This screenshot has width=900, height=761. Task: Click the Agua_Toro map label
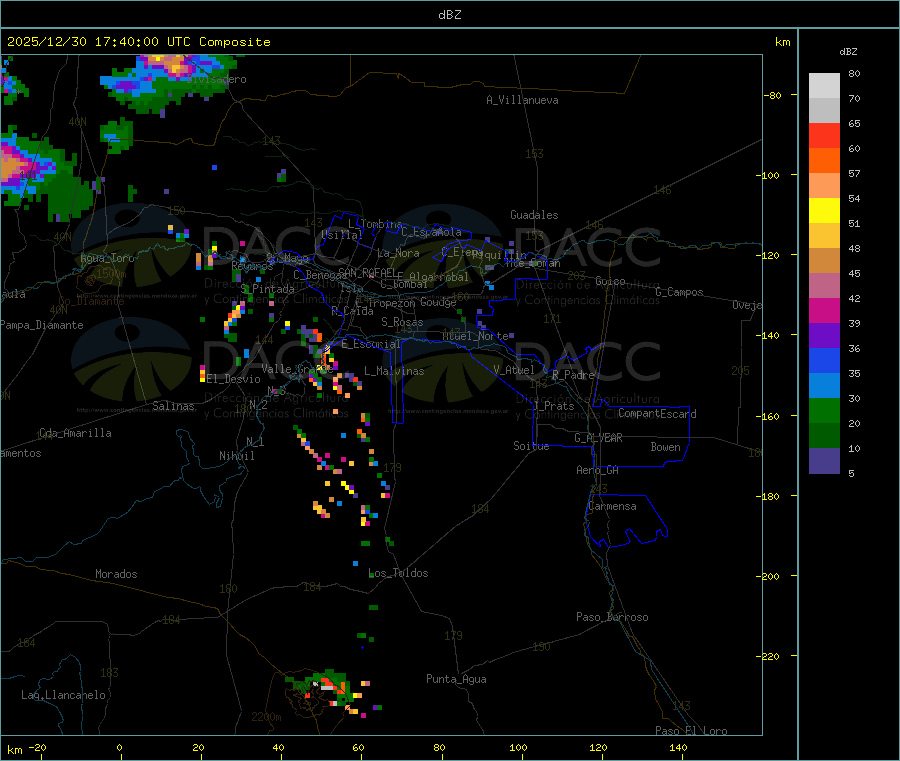click(x=107, y=258)
